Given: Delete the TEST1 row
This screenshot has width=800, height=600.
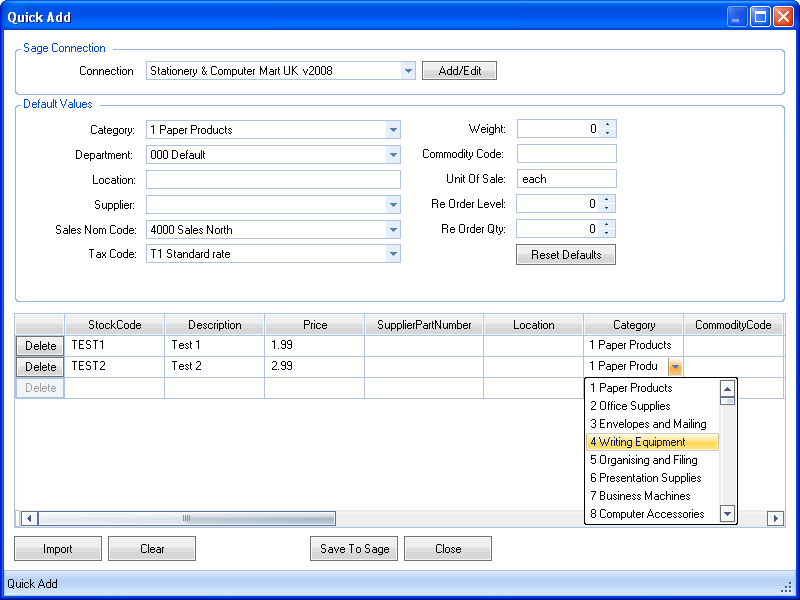Looking at the screenshot, I should [x=40, y=346].
